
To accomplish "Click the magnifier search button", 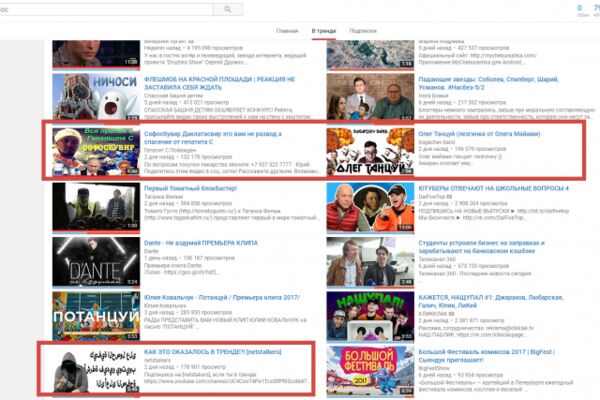I will pos(228,9).
